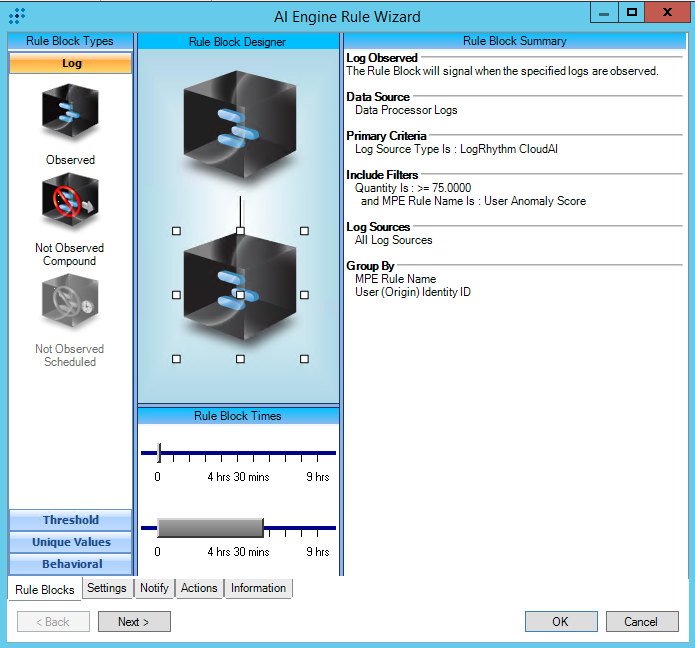Click the connector line between rule blocks

click(x=240, y=211)
